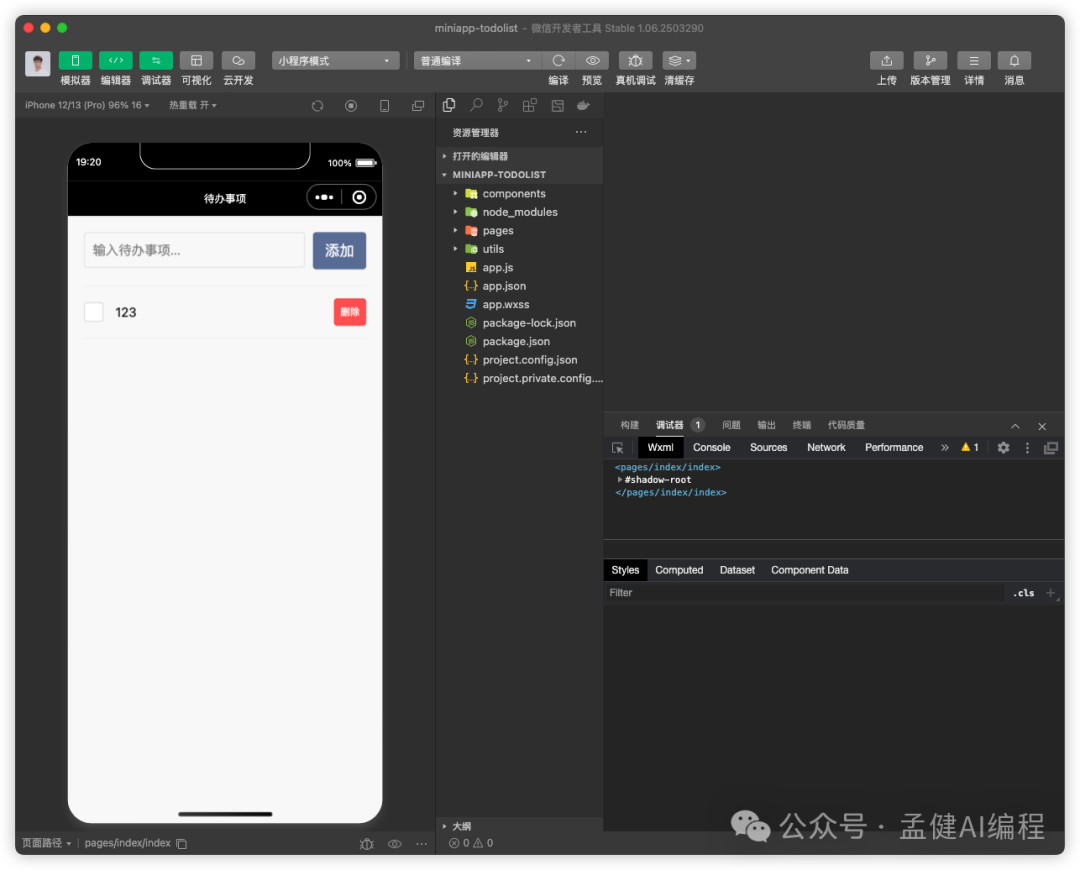Image resolution: width=1080 pixels, height=870 pixels.
Task: Expand the utils folder
Action: 520,249
